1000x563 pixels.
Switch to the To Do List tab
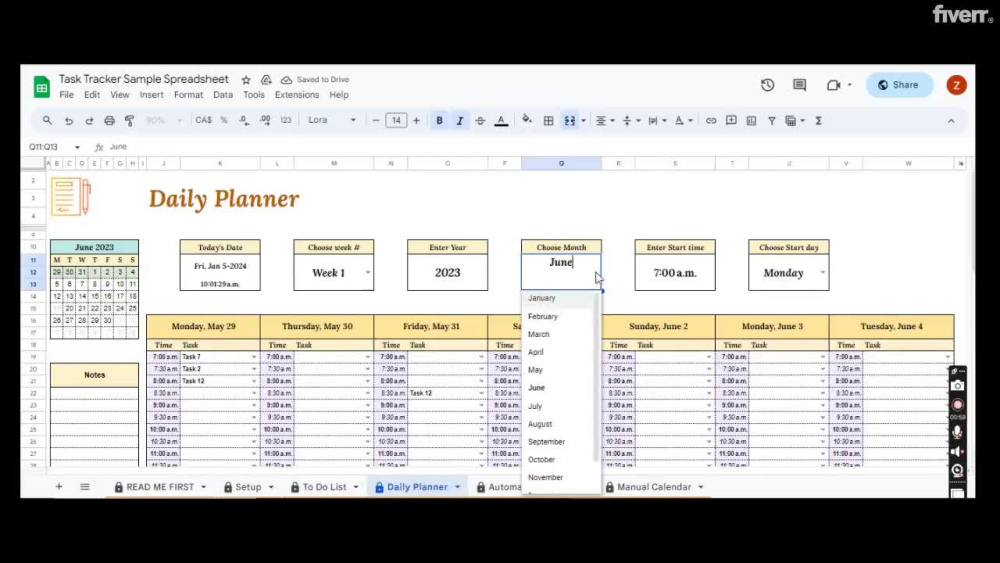(324, 487)
